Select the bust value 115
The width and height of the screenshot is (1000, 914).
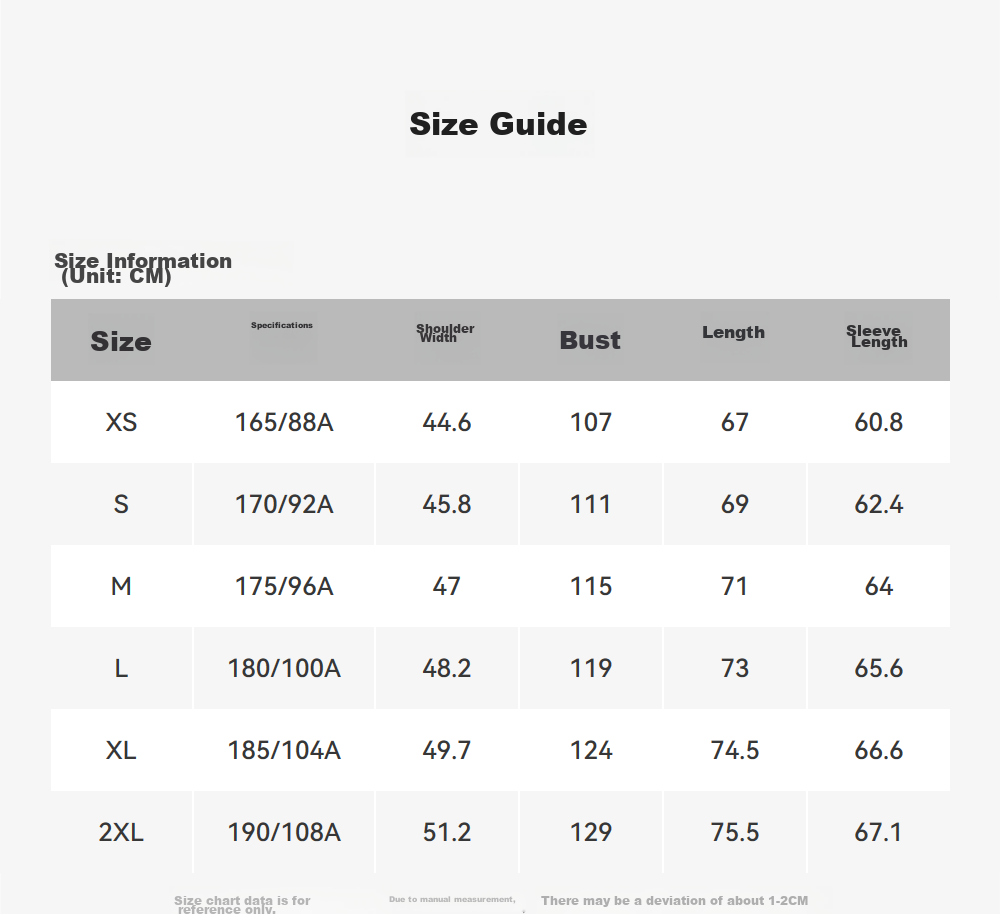(x=591, y=586)
